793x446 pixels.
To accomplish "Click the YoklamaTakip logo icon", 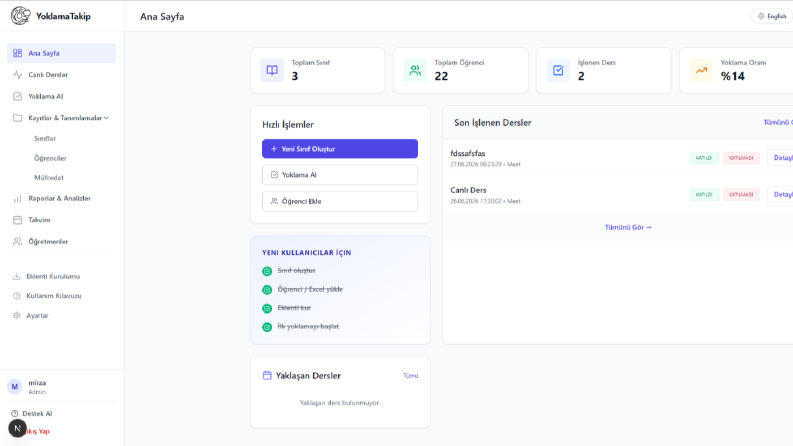I will tap(20, 16).
